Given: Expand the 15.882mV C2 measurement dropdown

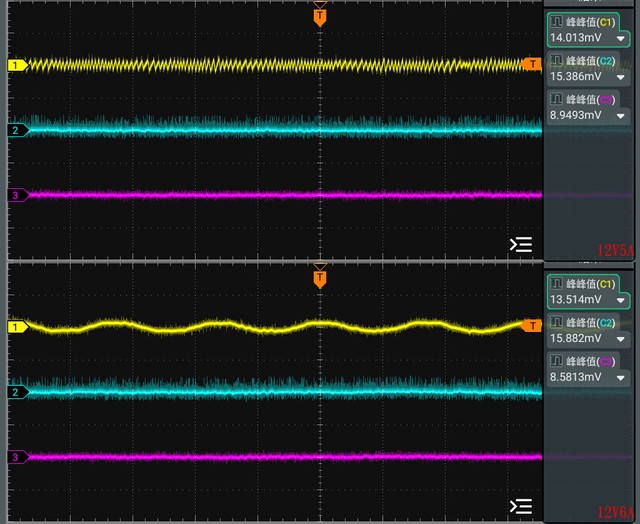Looking at the screenshot, I should point(621,339).
